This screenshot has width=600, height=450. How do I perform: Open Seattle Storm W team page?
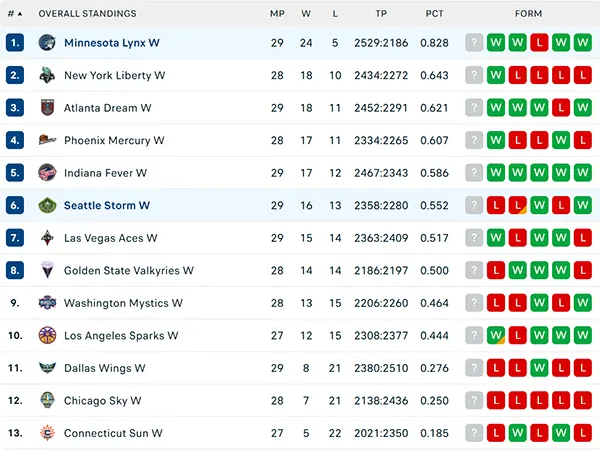coord(107,205)
